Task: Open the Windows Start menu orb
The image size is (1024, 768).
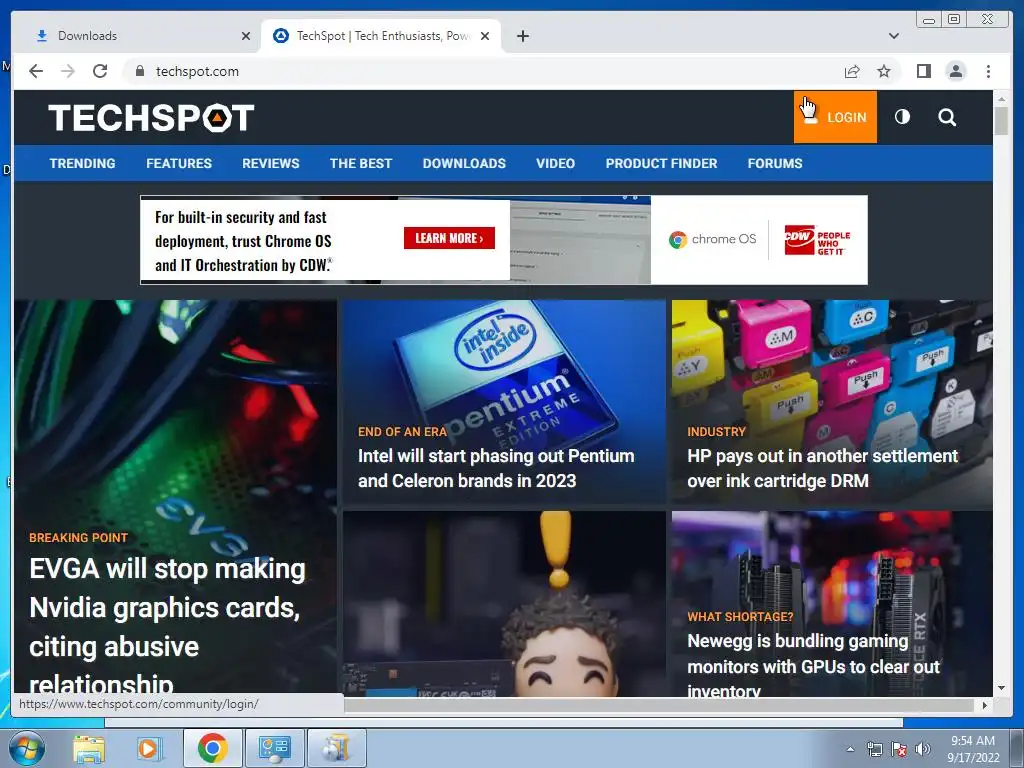Action: click(x=26, y=748)
